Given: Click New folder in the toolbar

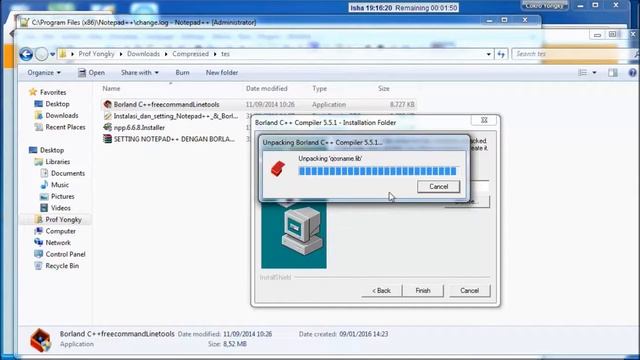Looking at the screenshot, I should [x=222, y=73].
